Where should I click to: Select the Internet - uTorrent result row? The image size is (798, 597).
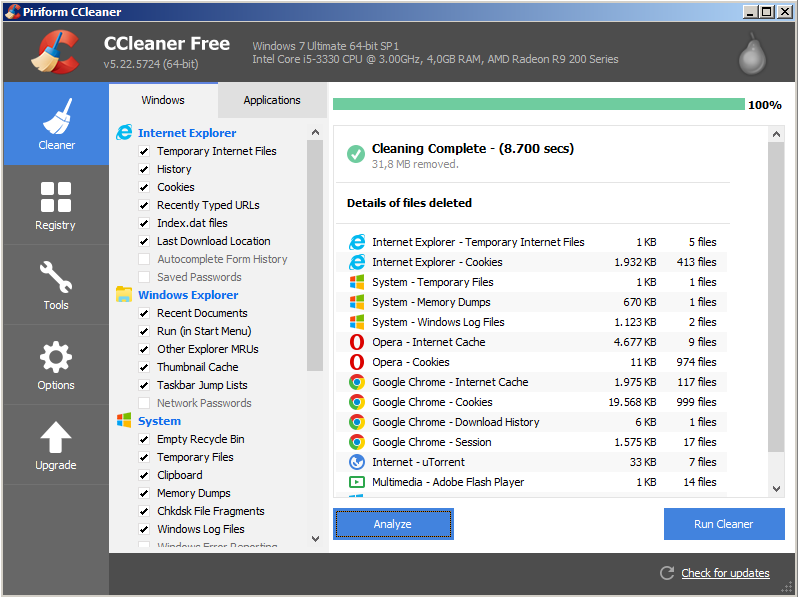click(x=531, y=462)
